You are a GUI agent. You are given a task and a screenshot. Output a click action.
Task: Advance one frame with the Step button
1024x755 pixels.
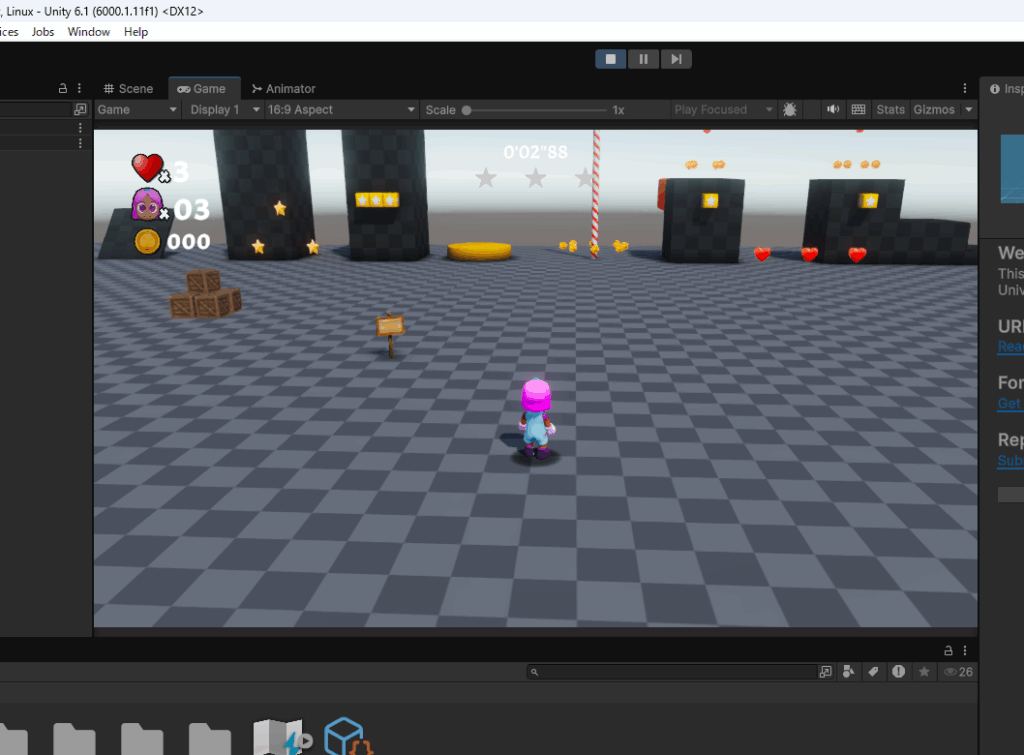pos(676,59)
